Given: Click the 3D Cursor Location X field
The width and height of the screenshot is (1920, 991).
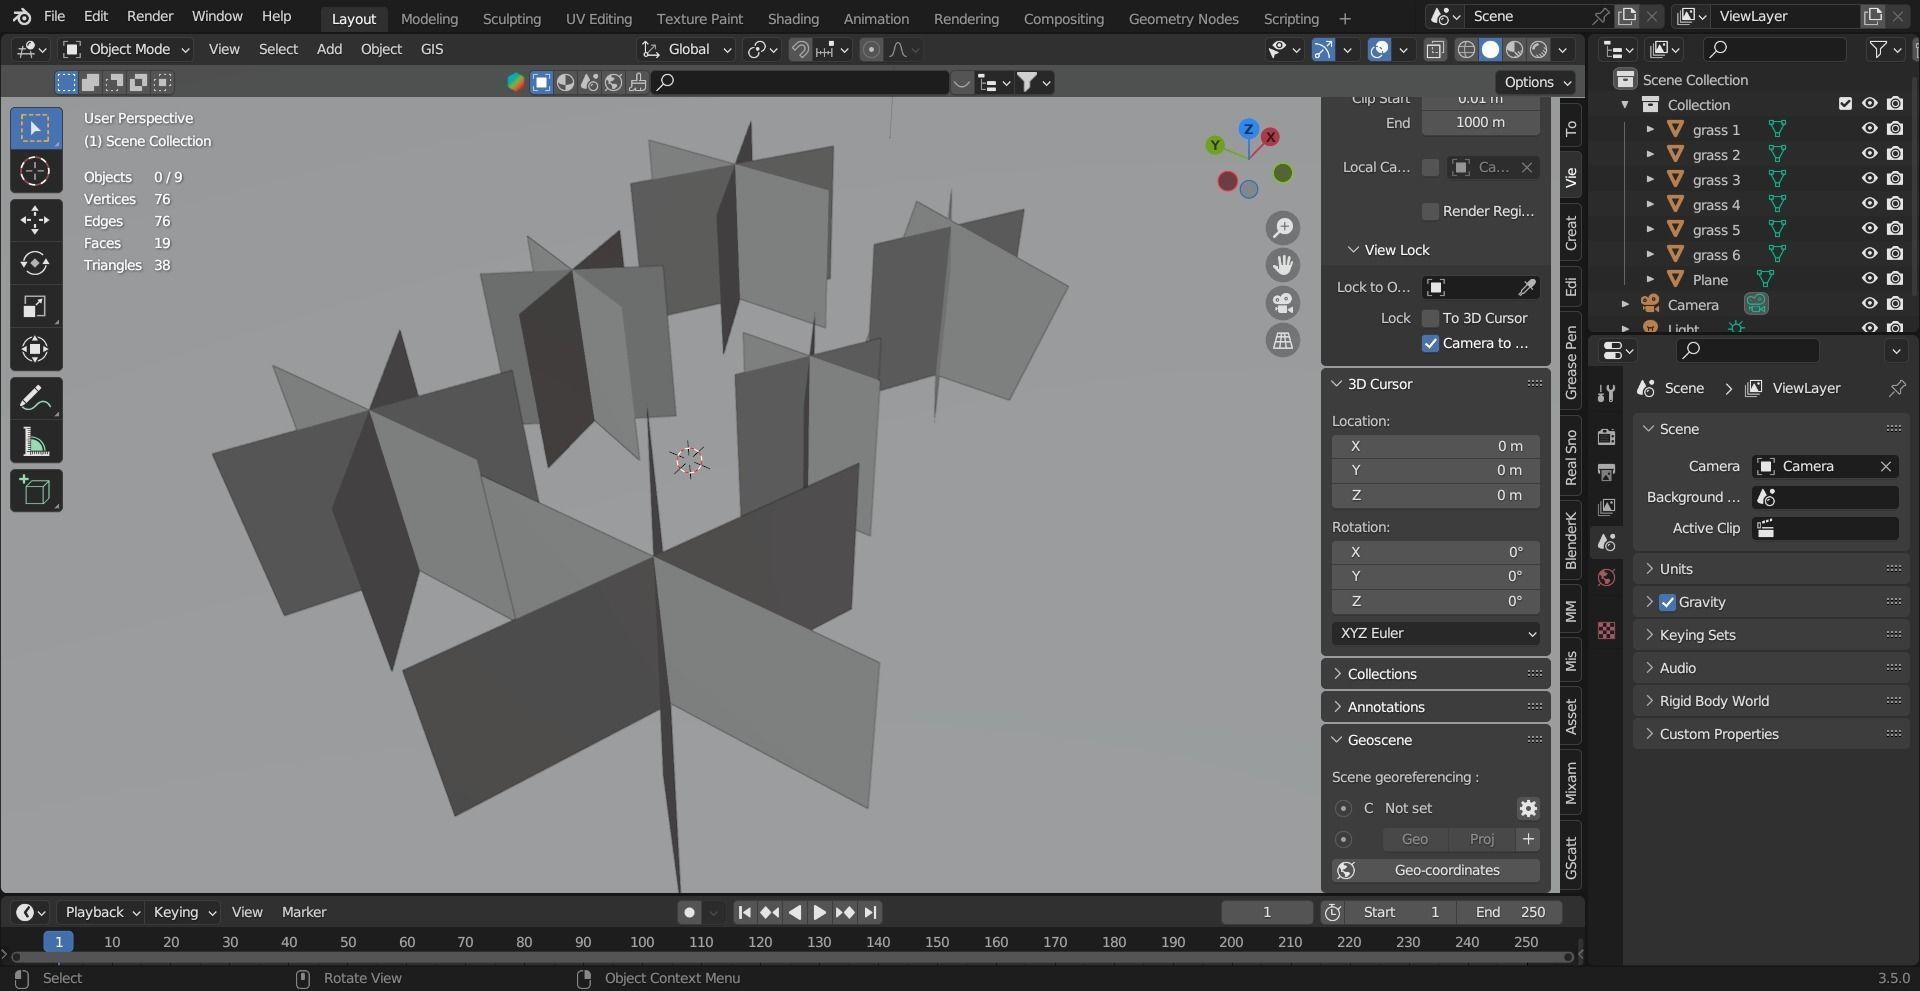Looking at the screenshot, I should [1436, 446].
